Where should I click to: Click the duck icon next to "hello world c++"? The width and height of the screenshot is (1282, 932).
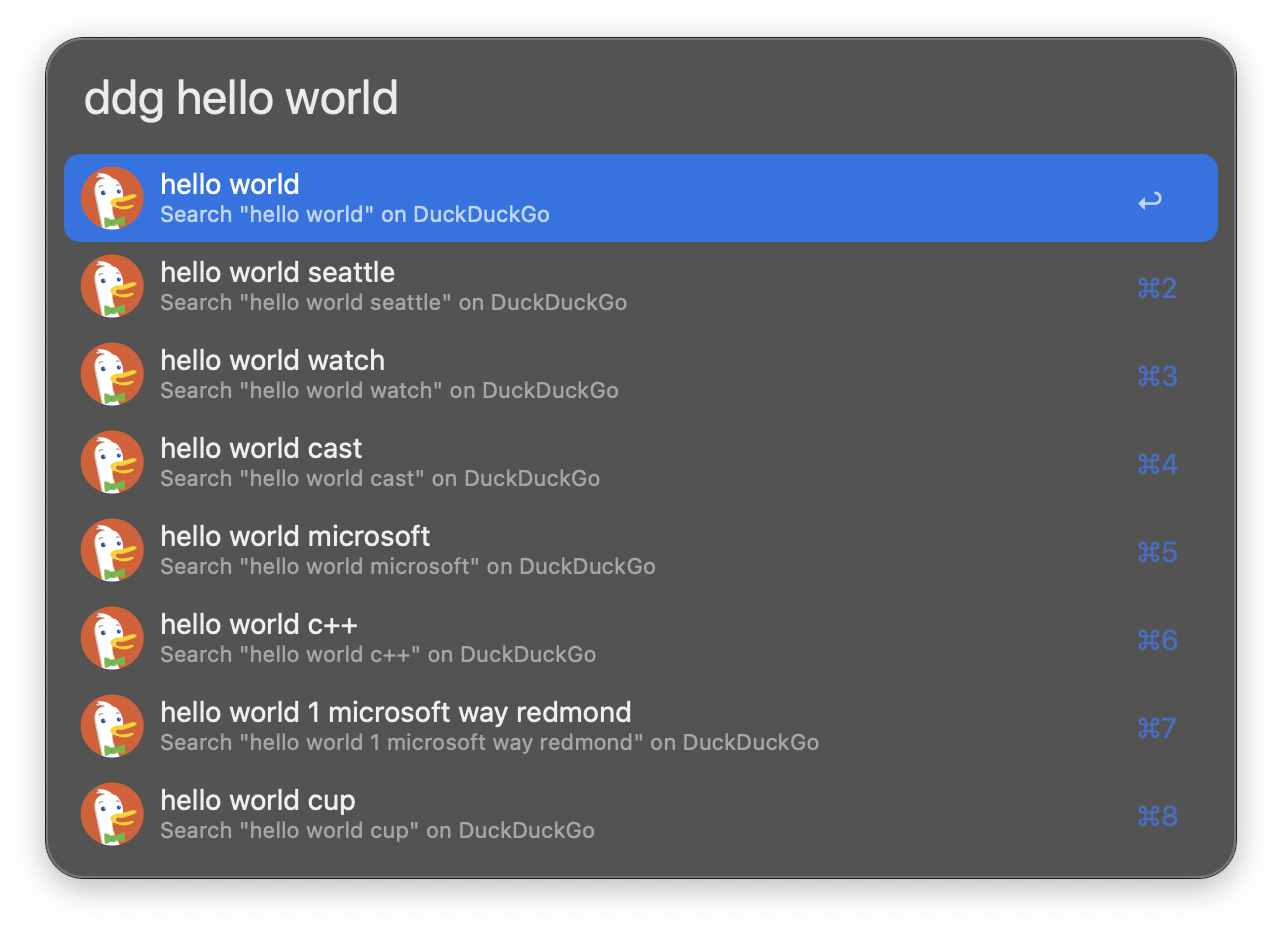tap(112, 638)
